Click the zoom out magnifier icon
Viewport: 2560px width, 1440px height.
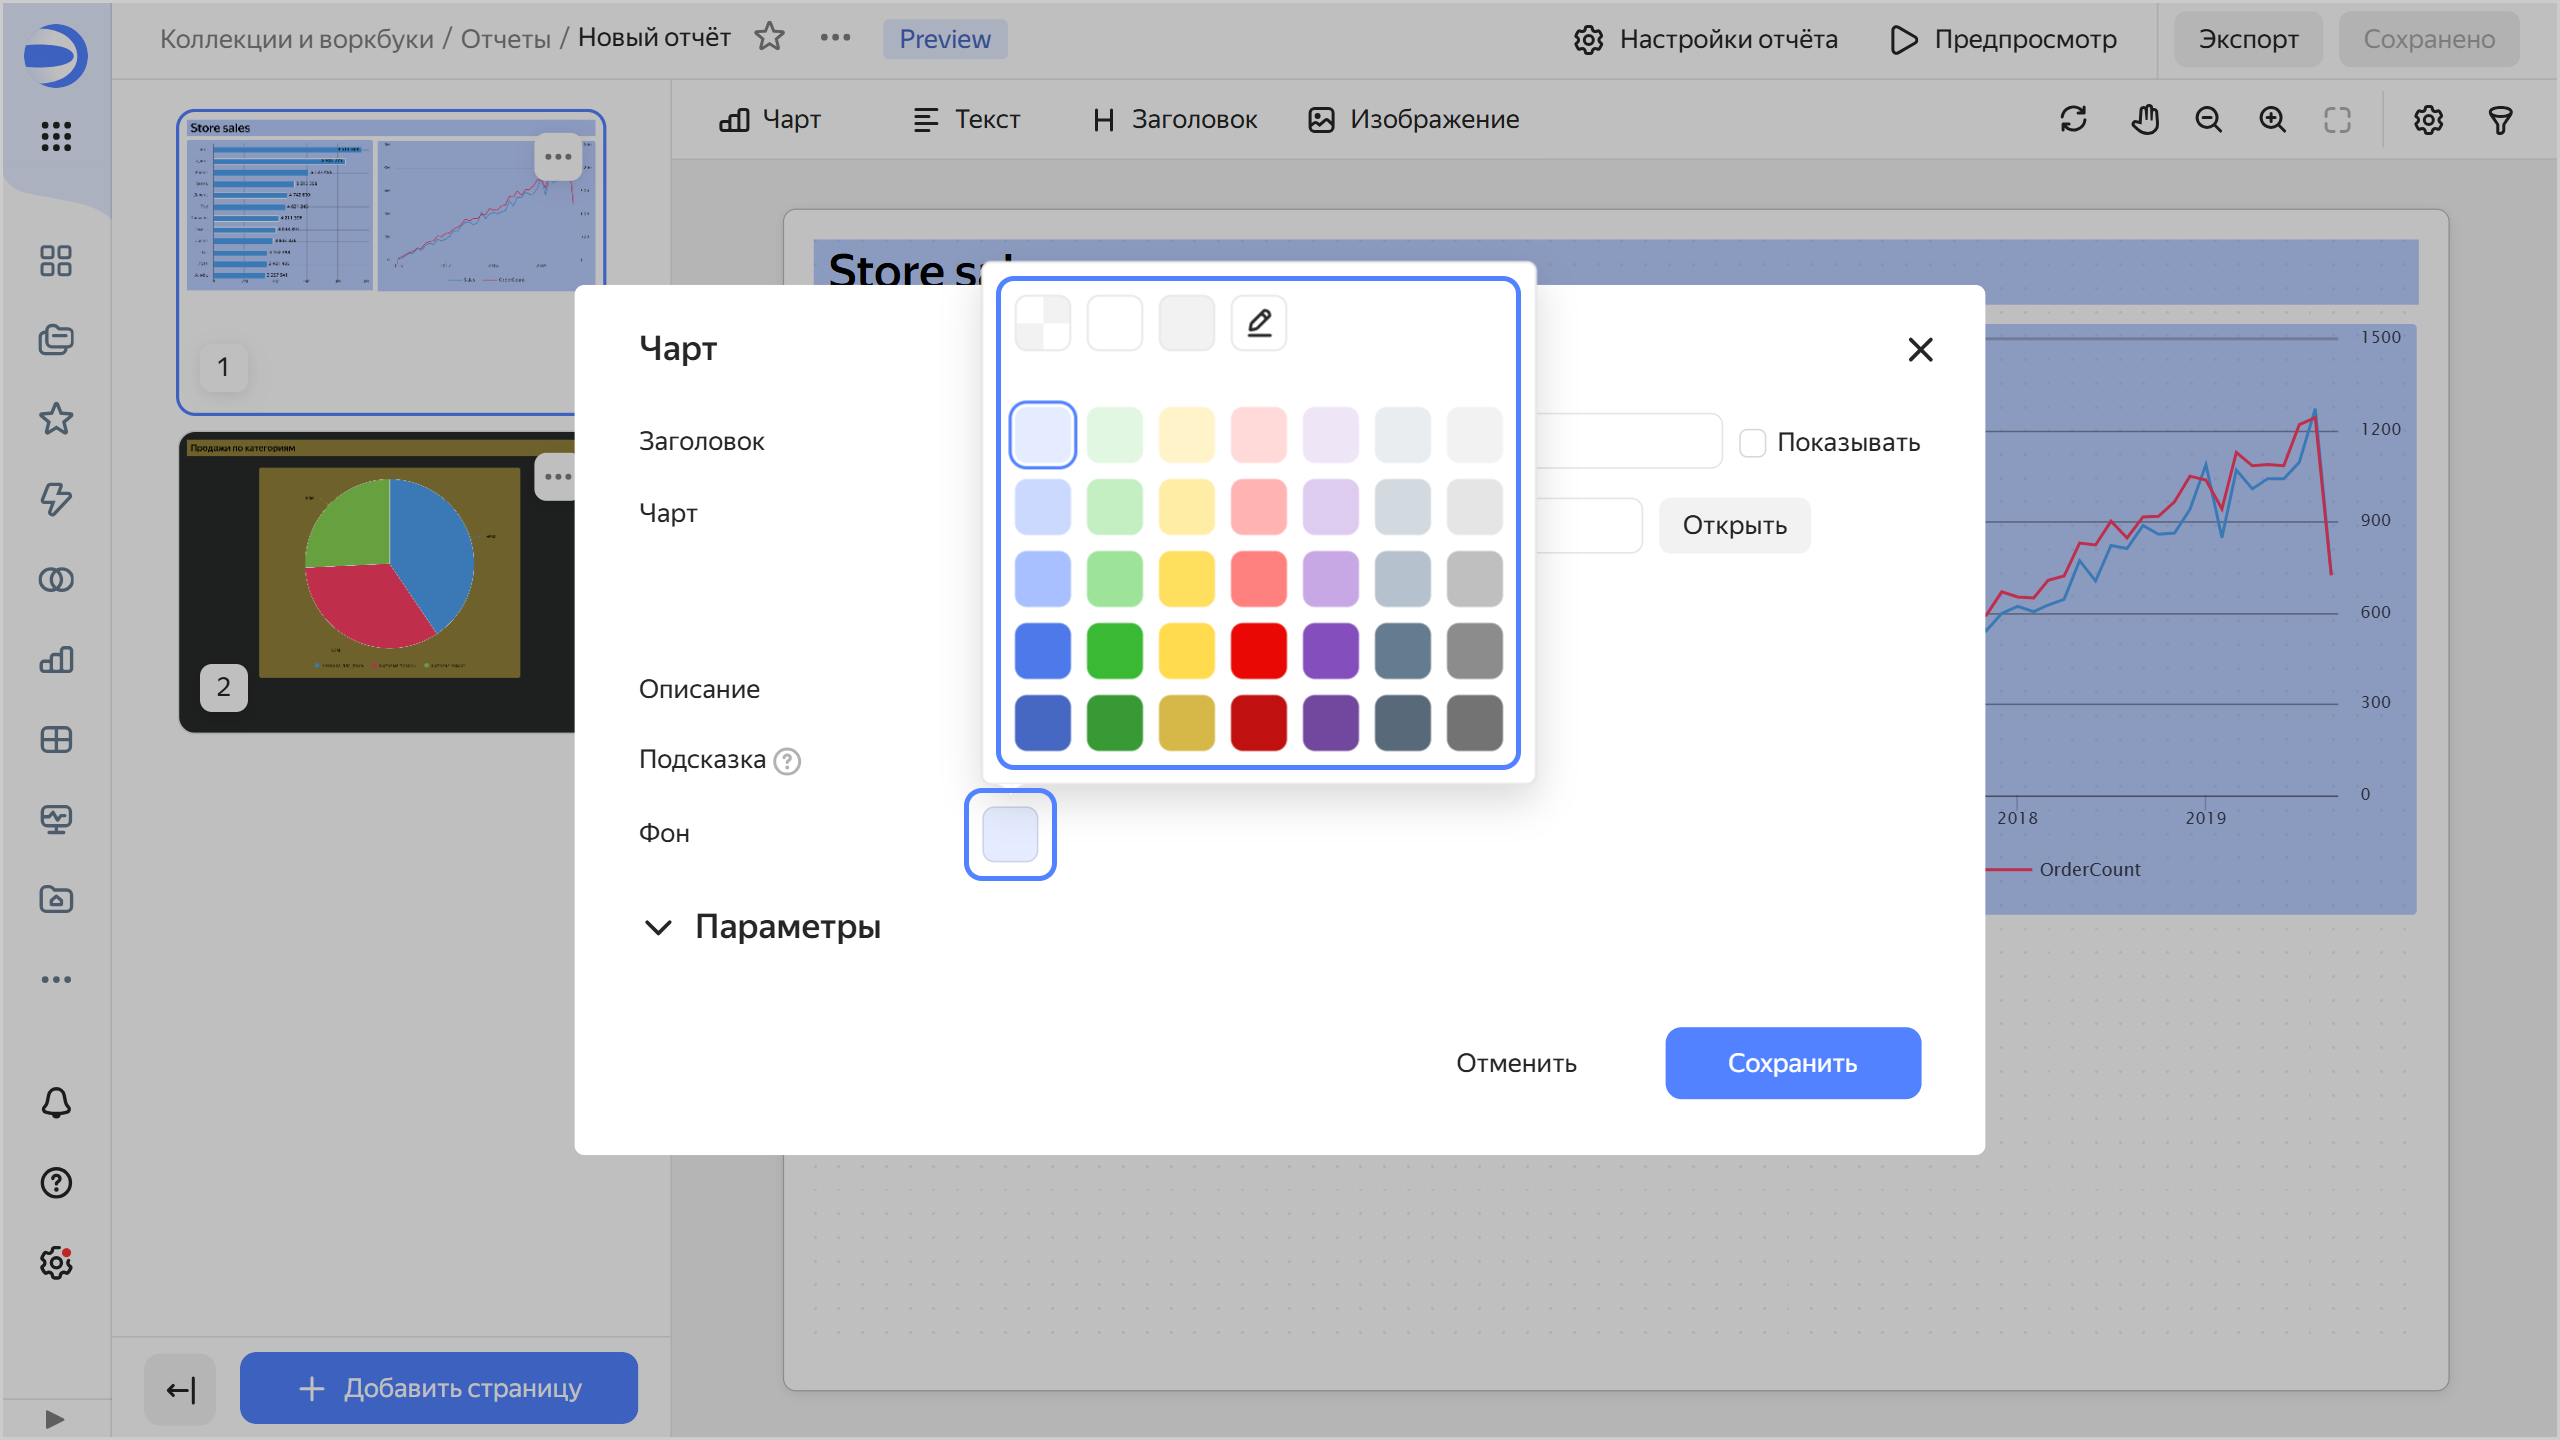(2208, 120)
